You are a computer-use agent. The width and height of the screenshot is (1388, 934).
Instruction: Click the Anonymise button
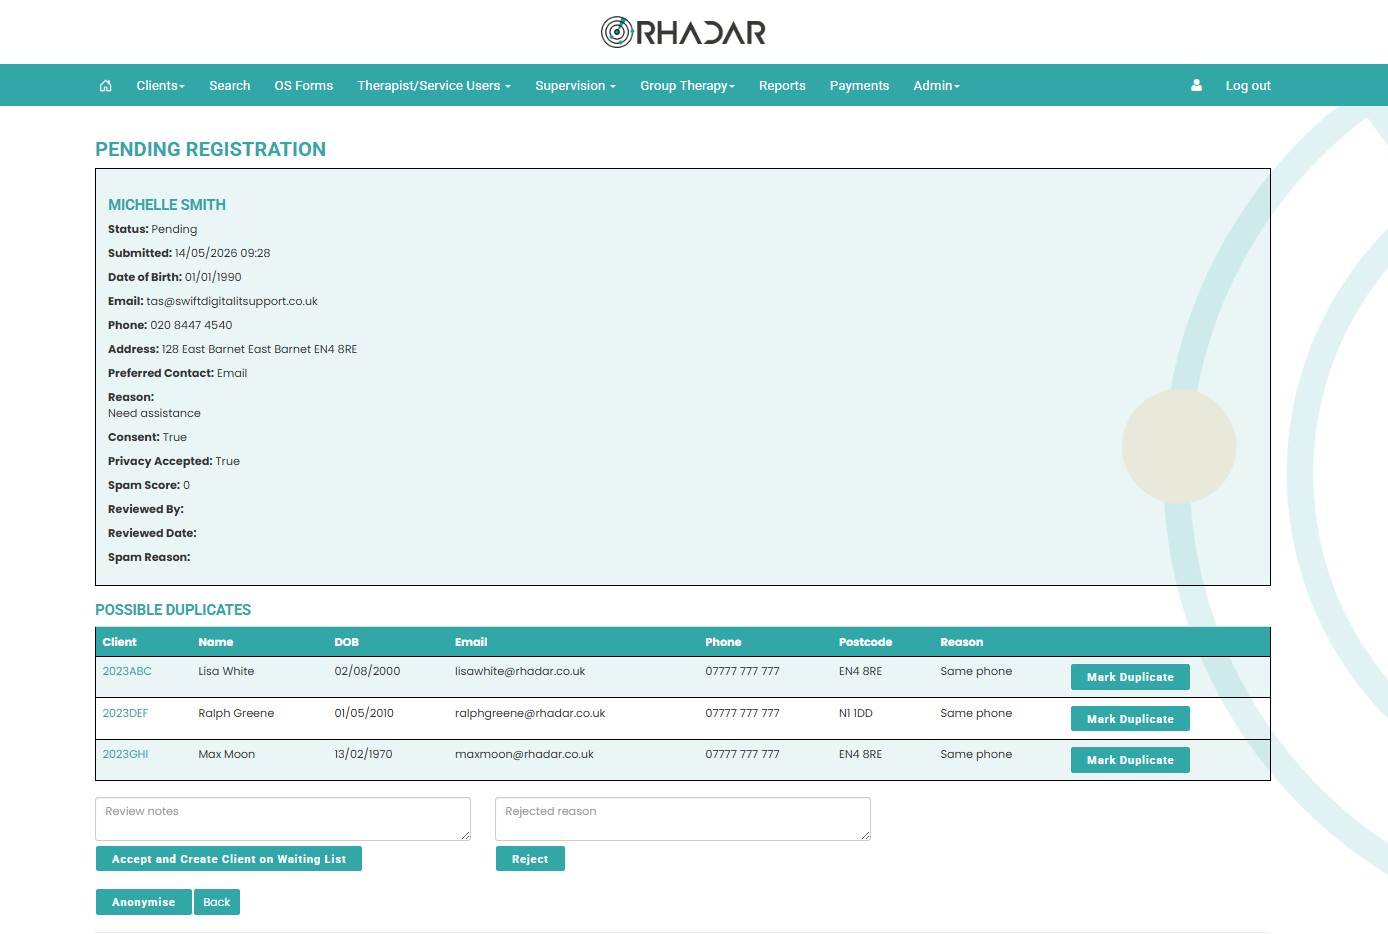tap(143, 902)
